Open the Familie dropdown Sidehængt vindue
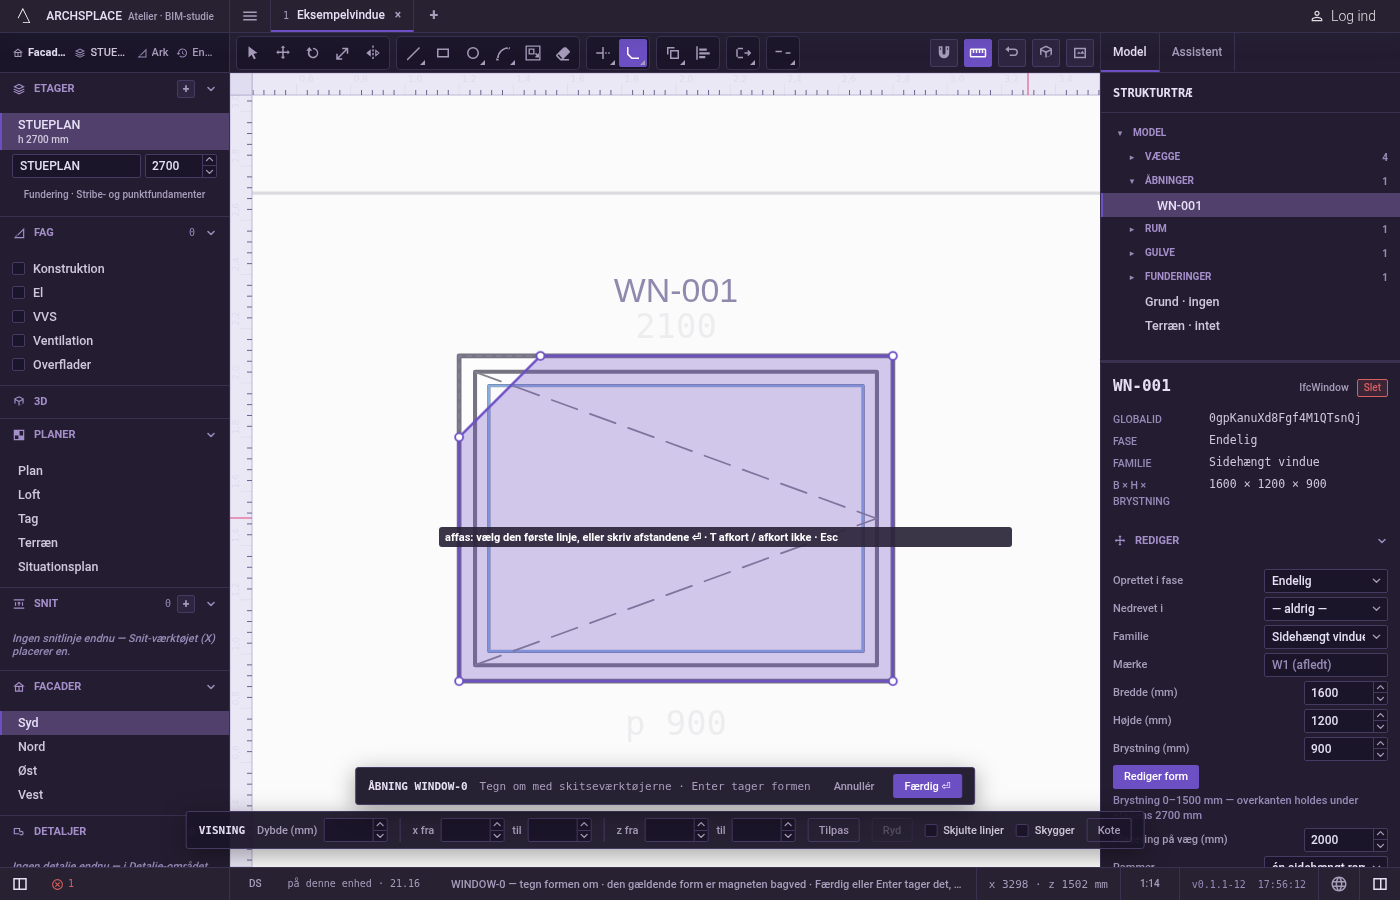 1326,637
